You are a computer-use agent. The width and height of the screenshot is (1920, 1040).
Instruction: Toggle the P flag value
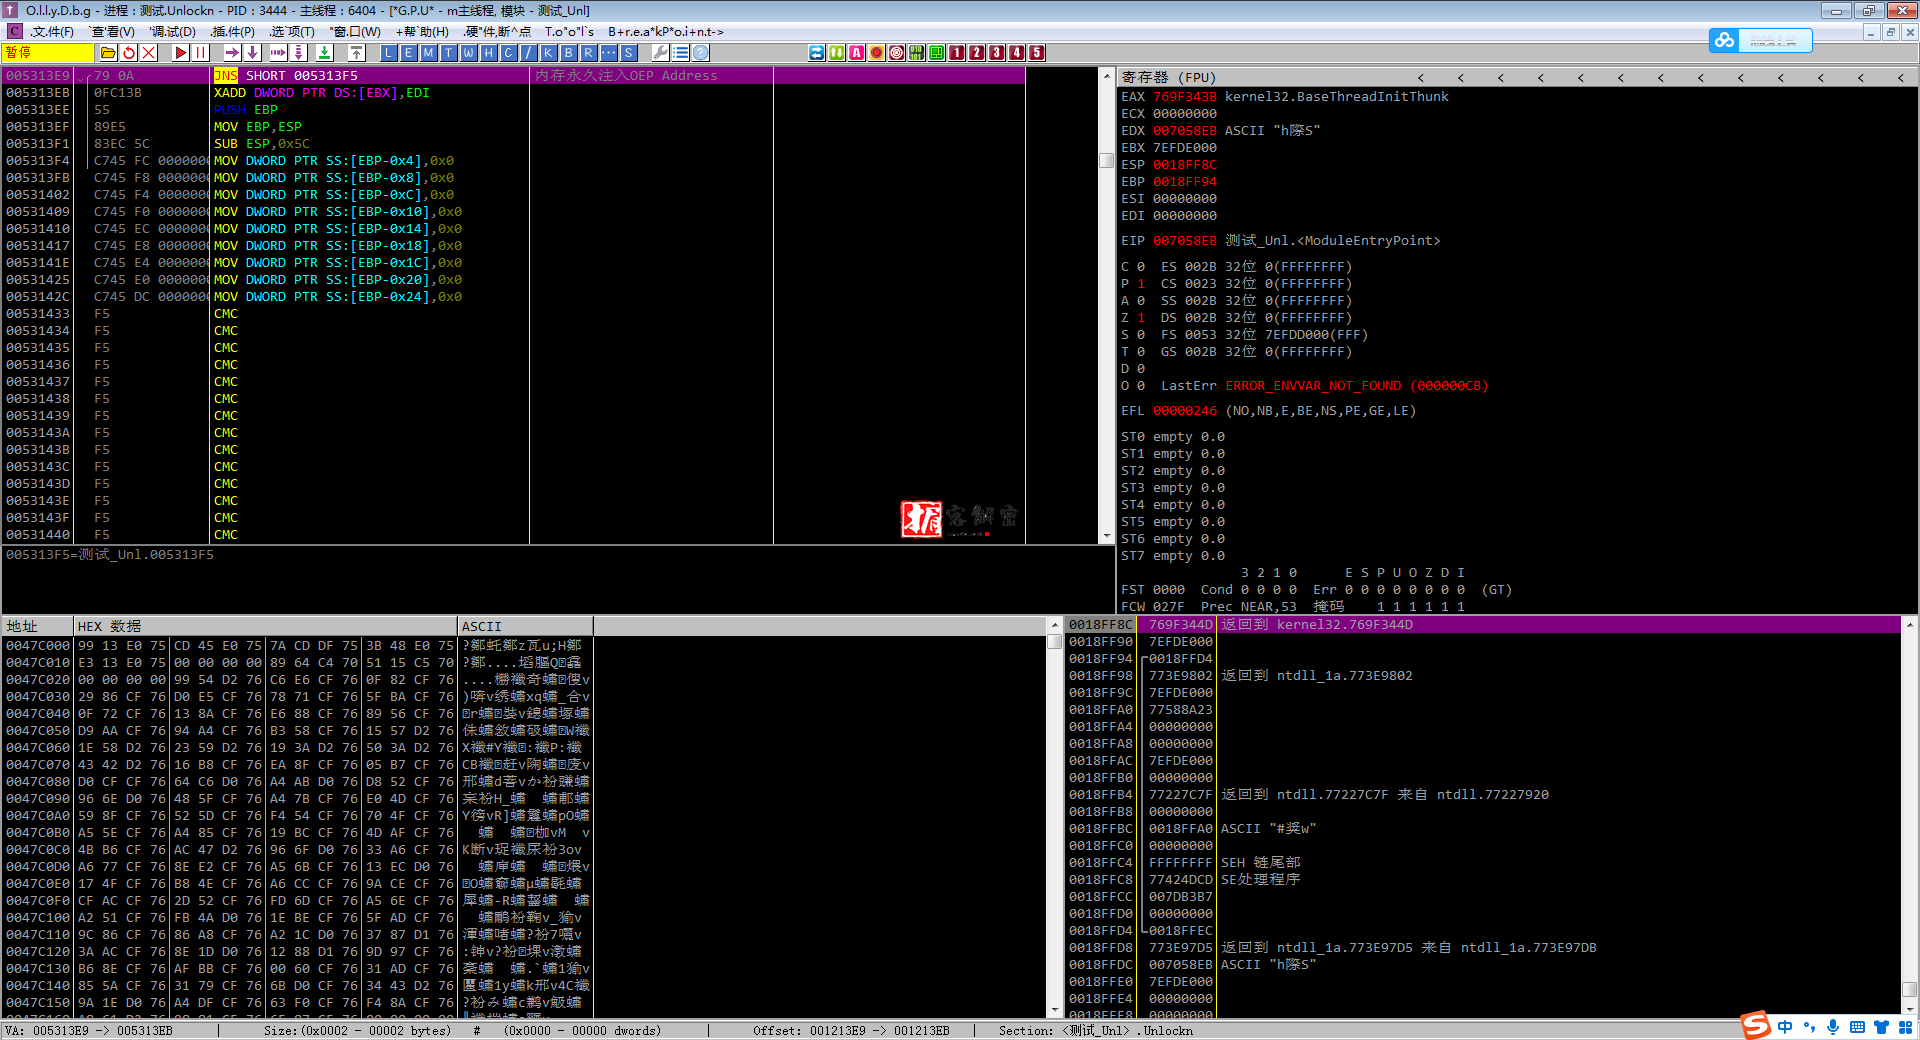point(1141,284)
